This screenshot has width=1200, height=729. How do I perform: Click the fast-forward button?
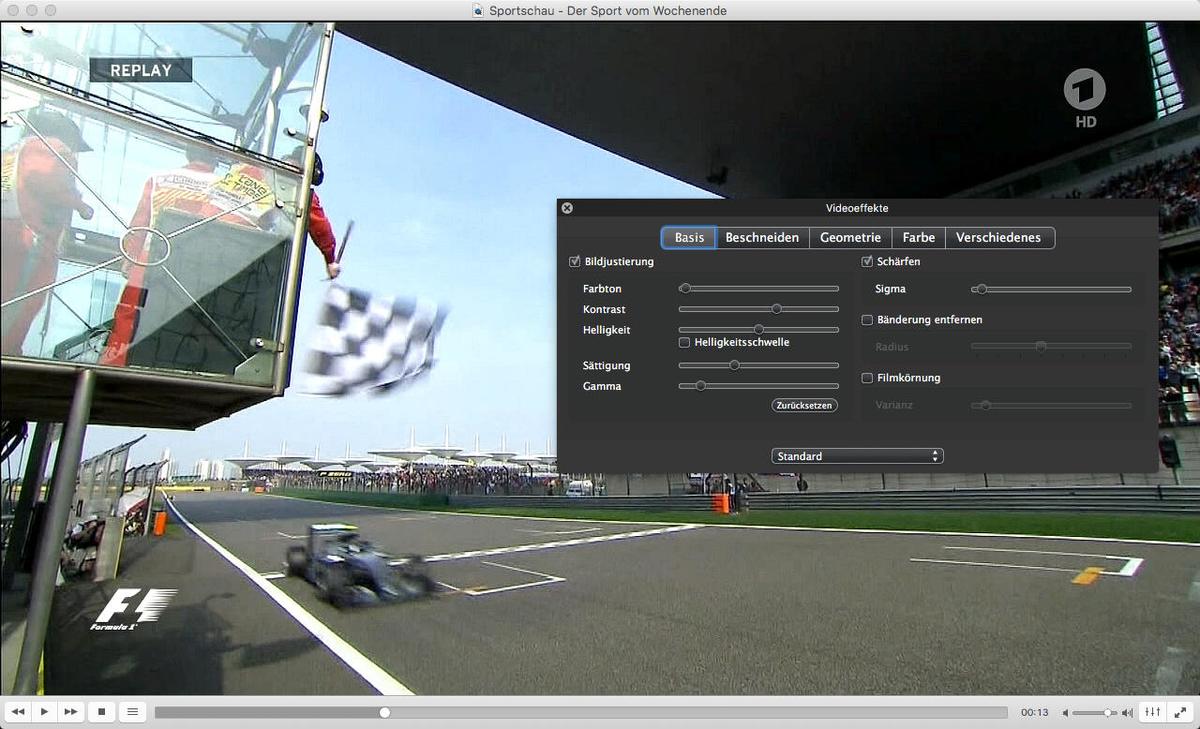coord(70,712)
